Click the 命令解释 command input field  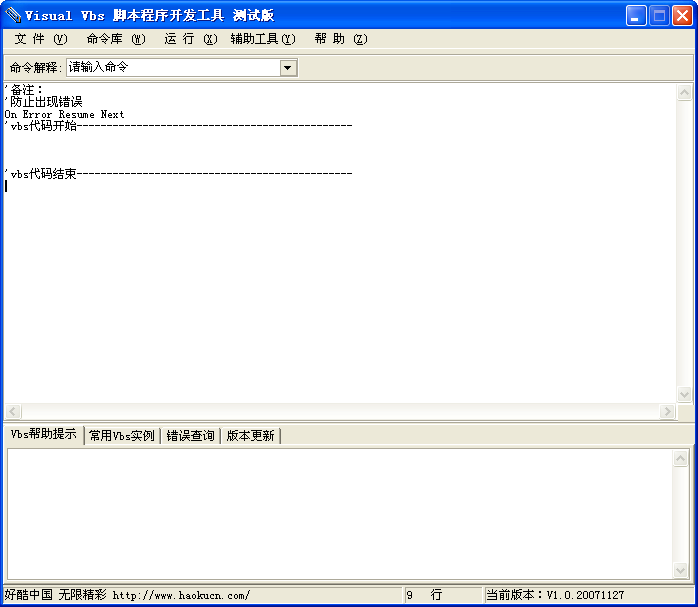point(172,68)
